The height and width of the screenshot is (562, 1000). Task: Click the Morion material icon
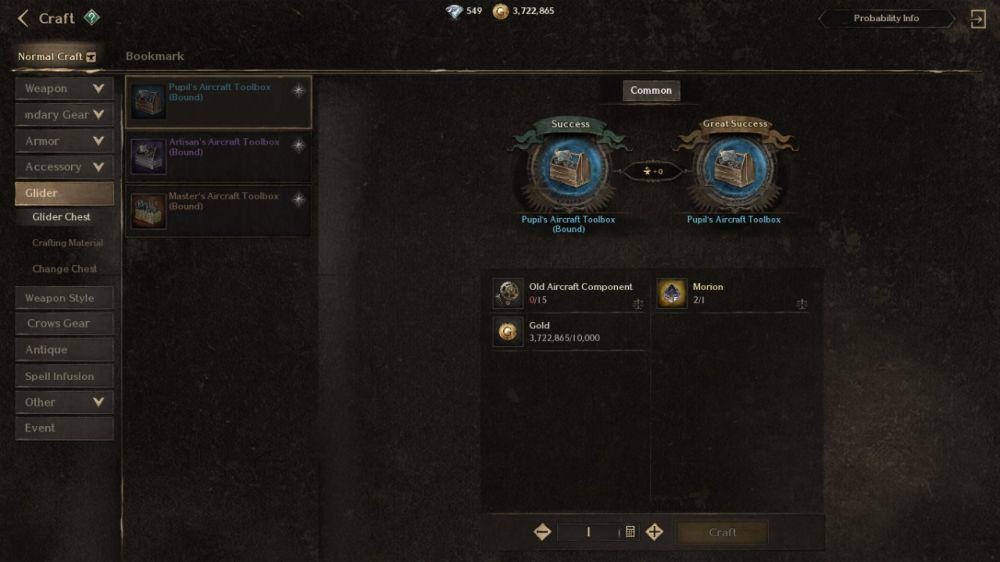(x=672, y=293)
